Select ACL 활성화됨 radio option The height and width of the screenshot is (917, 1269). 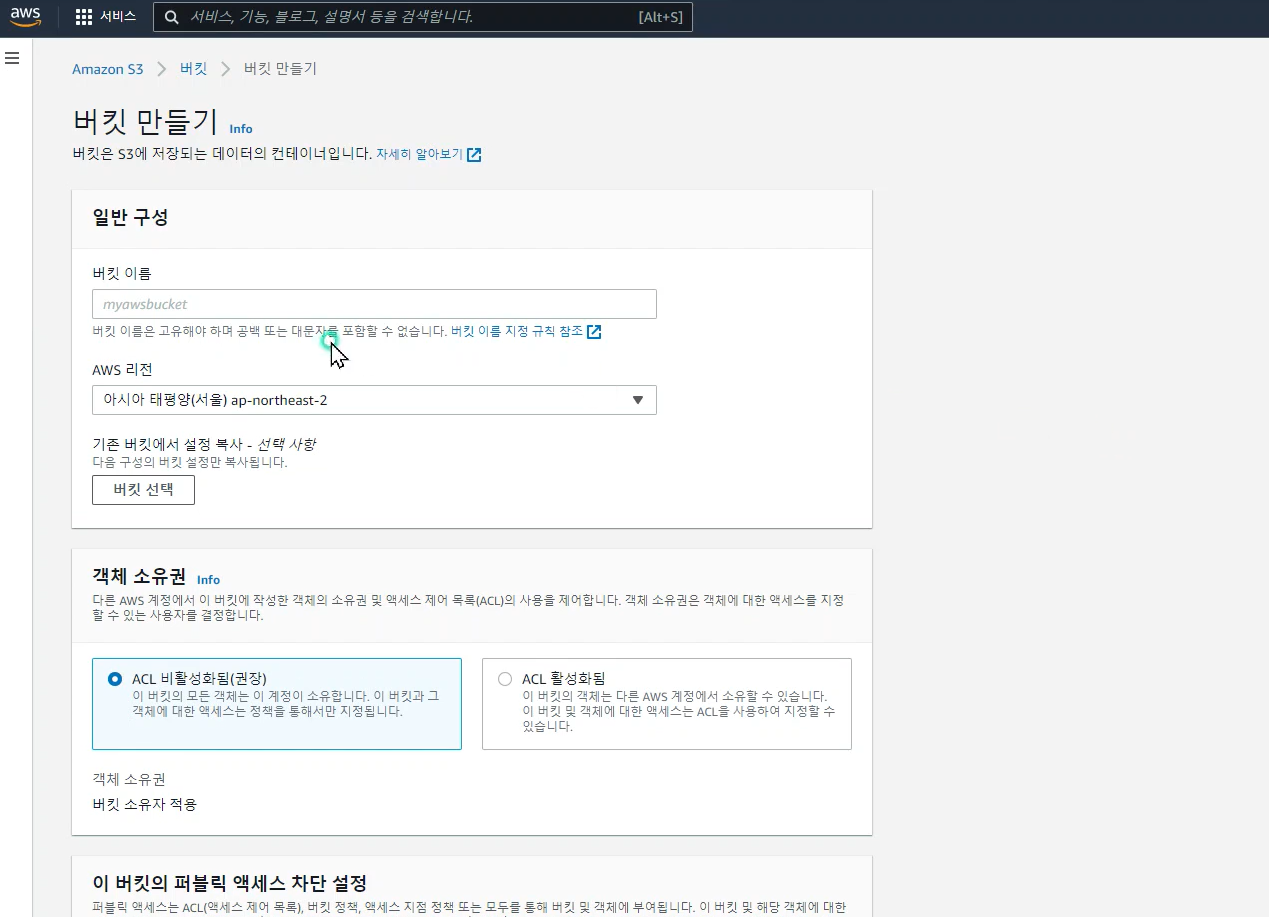tap(505, 679)
